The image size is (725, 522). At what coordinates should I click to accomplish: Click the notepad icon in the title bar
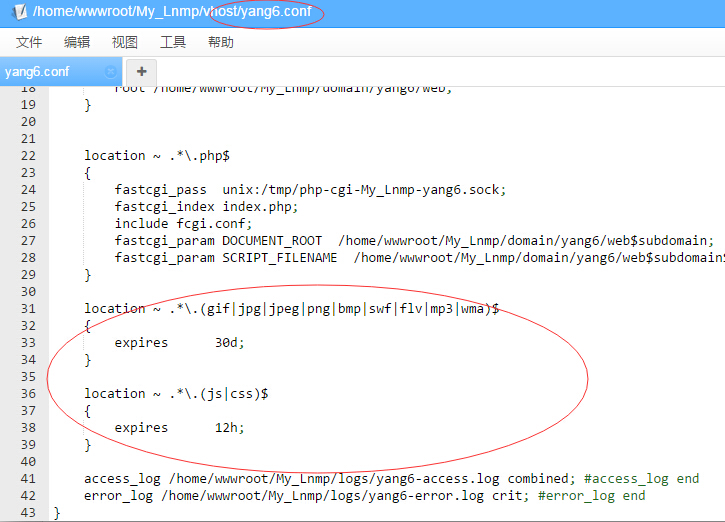[x=15, y=14]
